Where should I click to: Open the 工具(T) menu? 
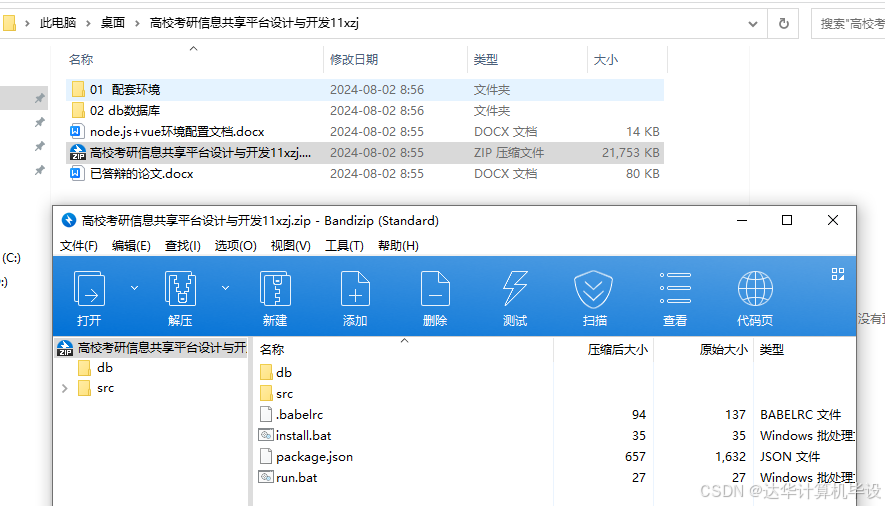point(344,245)
